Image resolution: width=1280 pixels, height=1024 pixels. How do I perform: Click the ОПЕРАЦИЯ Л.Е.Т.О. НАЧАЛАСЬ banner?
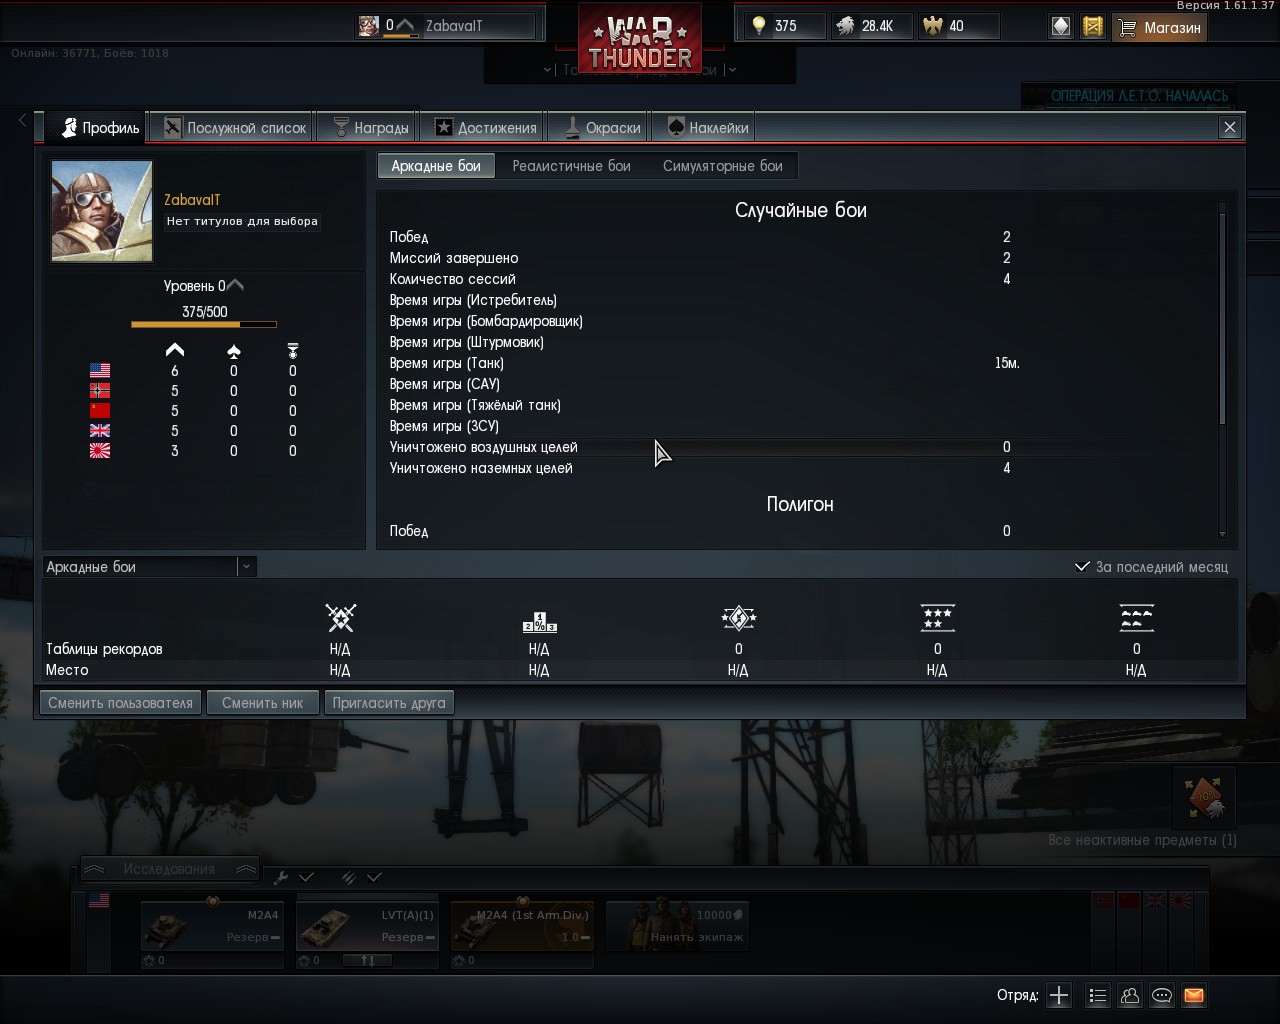1139,96
